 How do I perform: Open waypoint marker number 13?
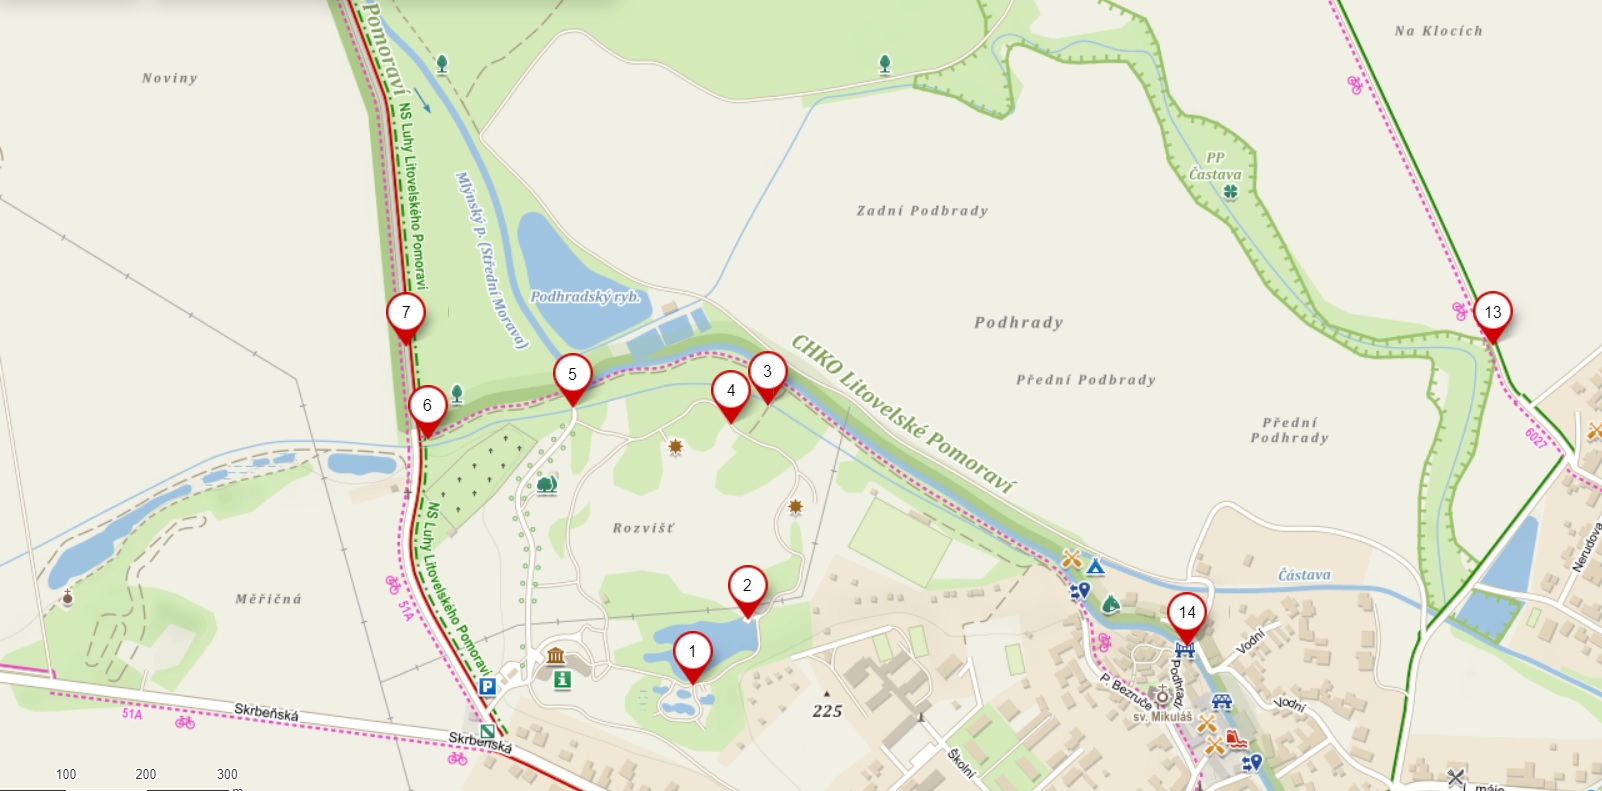(1492, 317)
